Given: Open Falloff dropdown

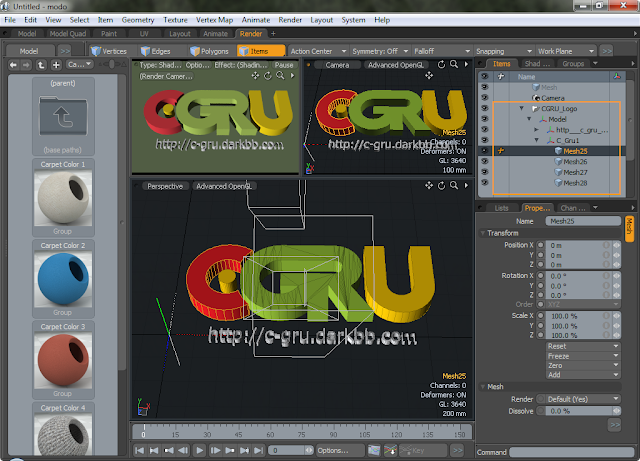Looking at the screenshot, I should tap(442, 51).
